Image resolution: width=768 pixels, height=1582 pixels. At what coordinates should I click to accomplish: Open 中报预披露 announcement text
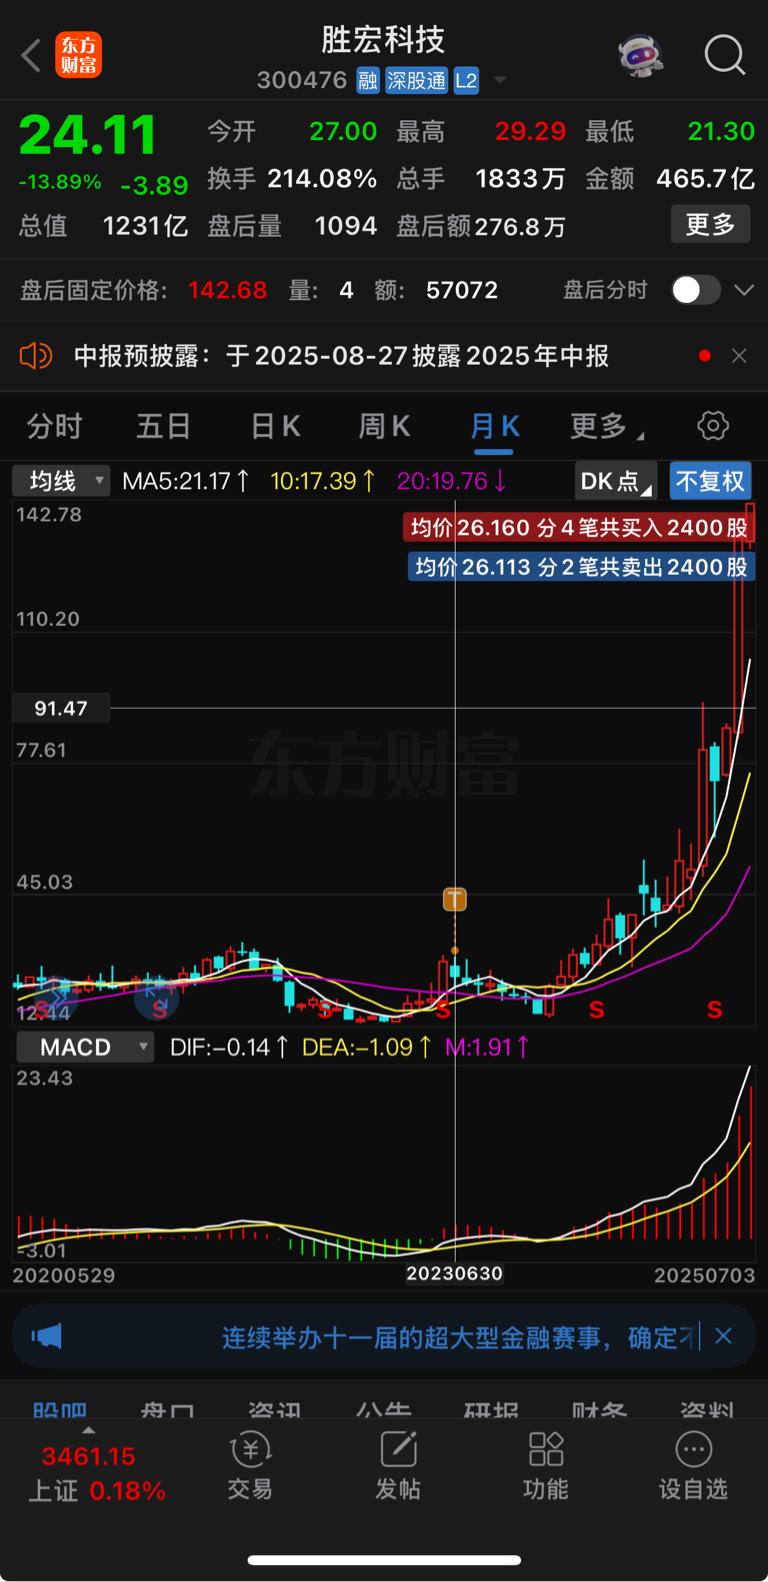341,356
